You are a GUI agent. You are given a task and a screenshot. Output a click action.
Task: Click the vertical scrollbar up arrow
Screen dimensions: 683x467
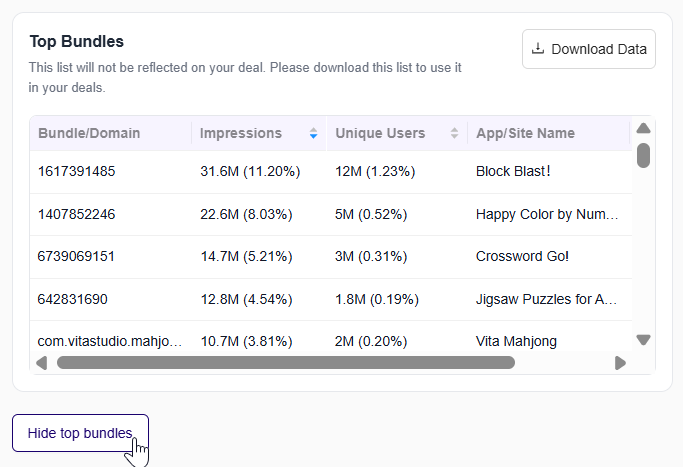click(643, 129)
